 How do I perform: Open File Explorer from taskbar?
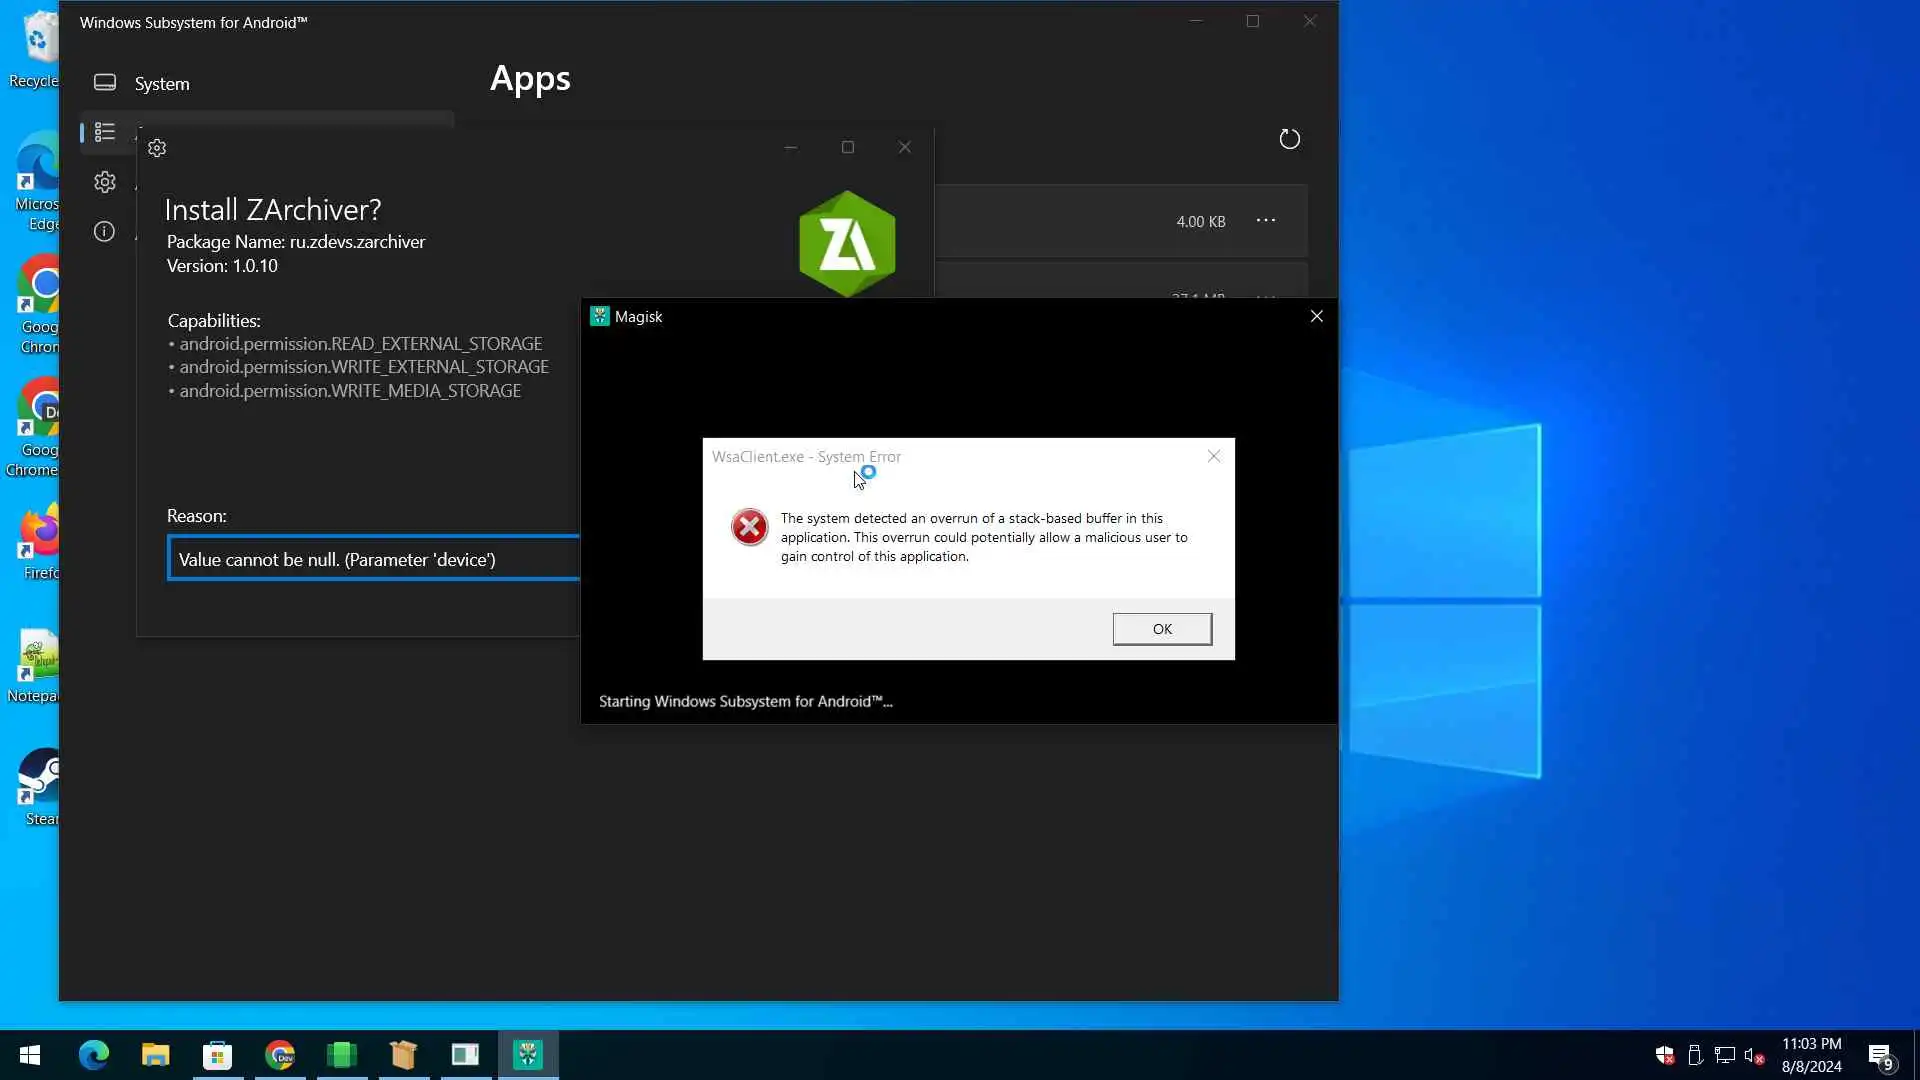155,1055
